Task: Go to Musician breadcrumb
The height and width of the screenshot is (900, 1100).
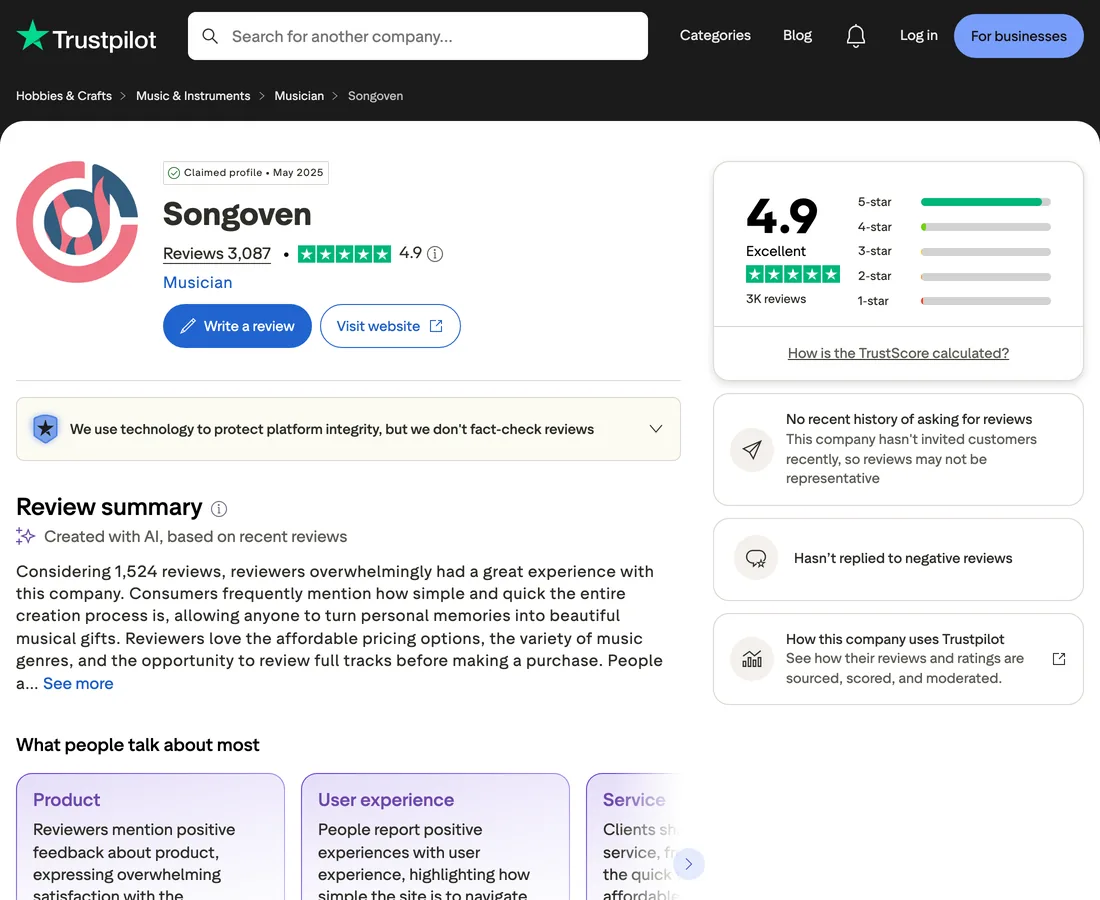Action: click(x=299, y=96)
